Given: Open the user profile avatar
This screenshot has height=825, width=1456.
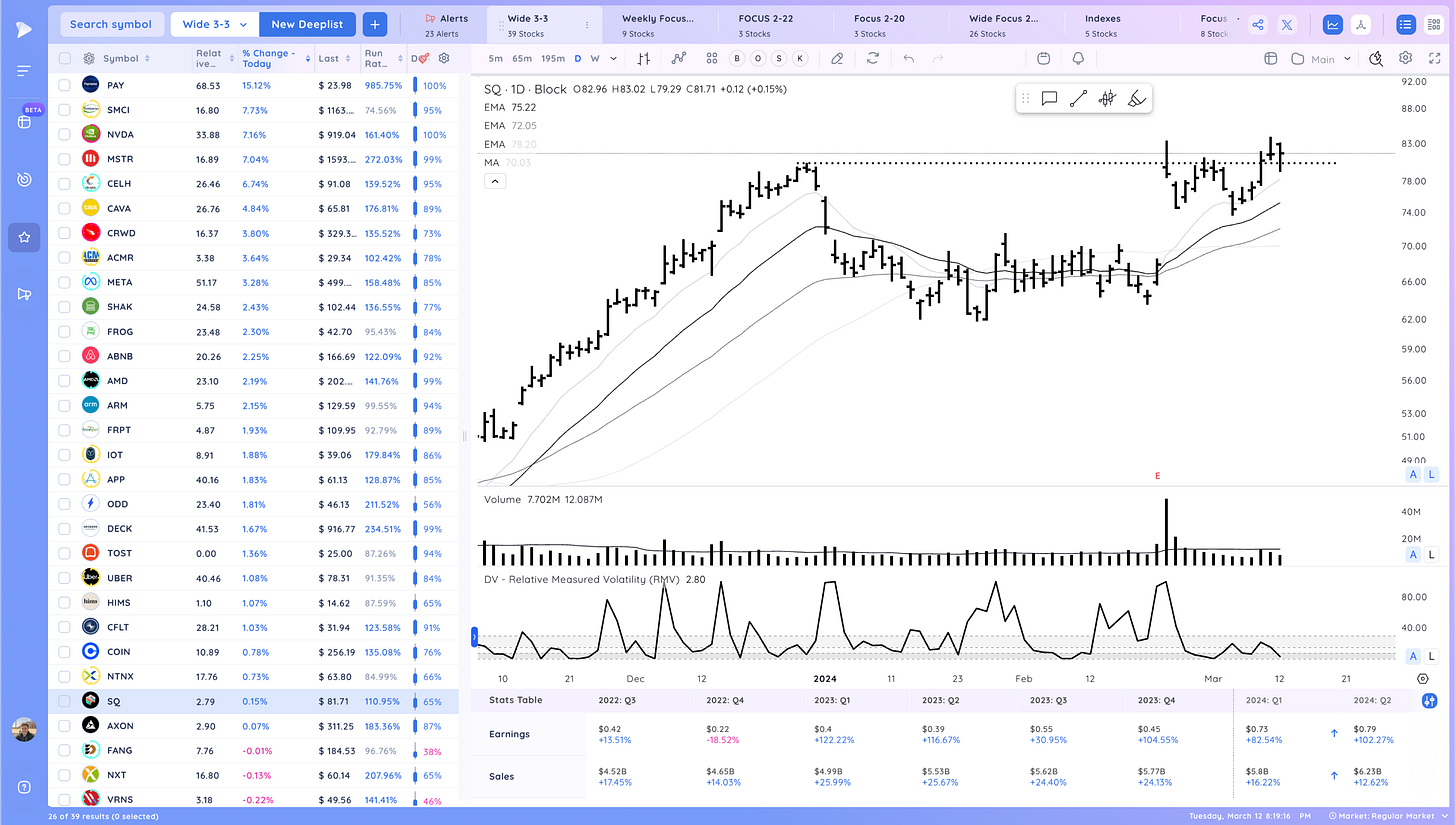Looking at the screenshot, I should click(x=24, y=731).
